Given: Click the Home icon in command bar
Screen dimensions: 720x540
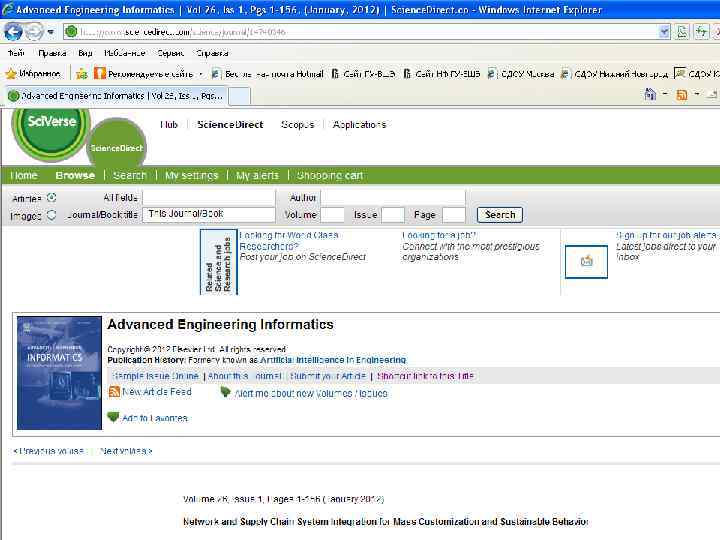Looking at the screenshot, I should [650, 95].
